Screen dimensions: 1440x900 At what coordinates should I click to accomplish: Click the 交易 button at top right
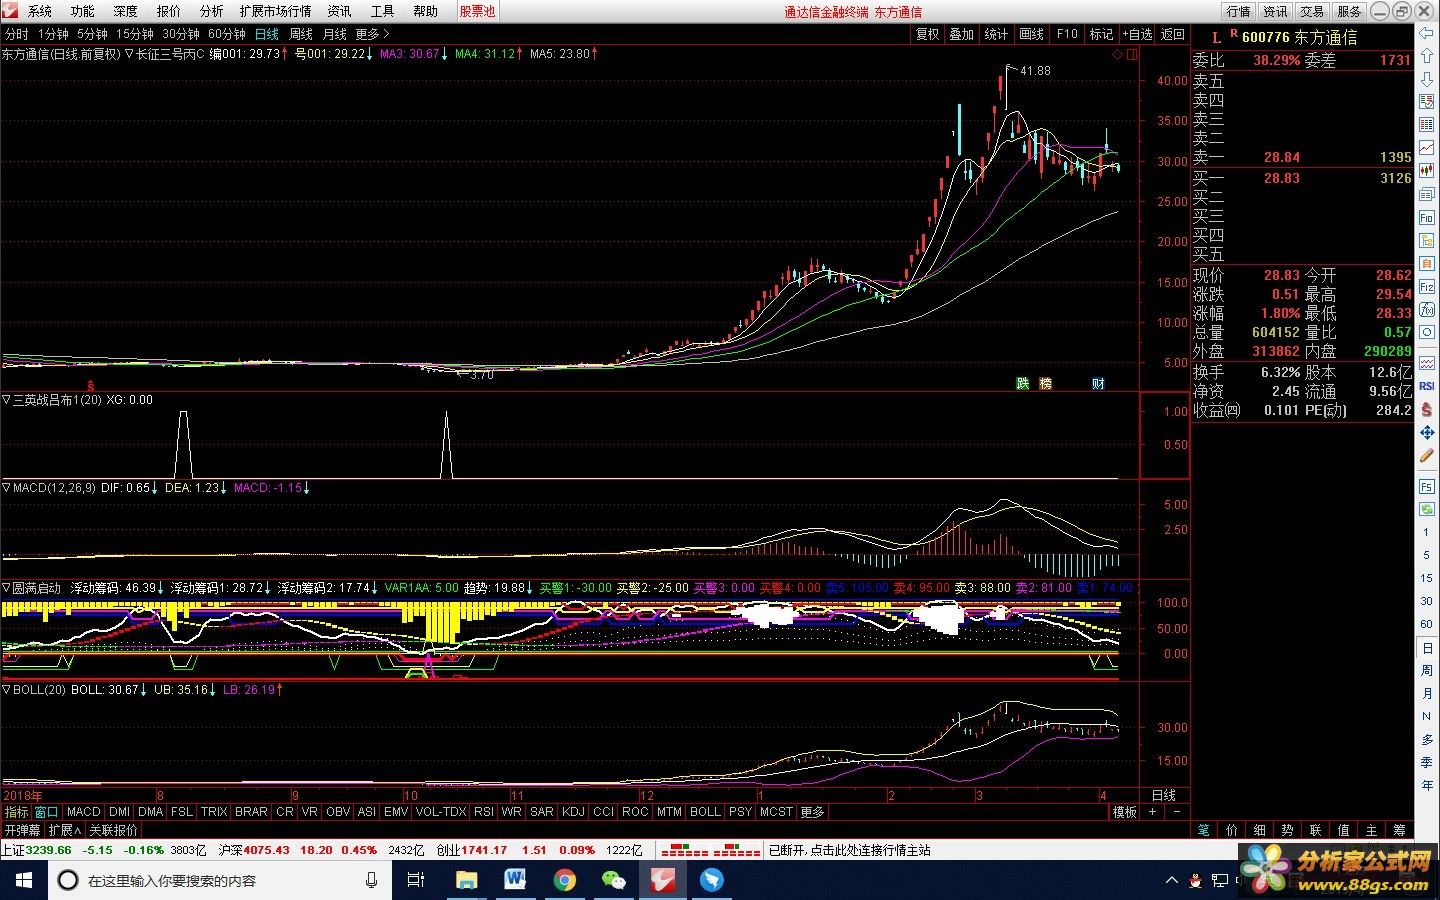point(1312,12)
